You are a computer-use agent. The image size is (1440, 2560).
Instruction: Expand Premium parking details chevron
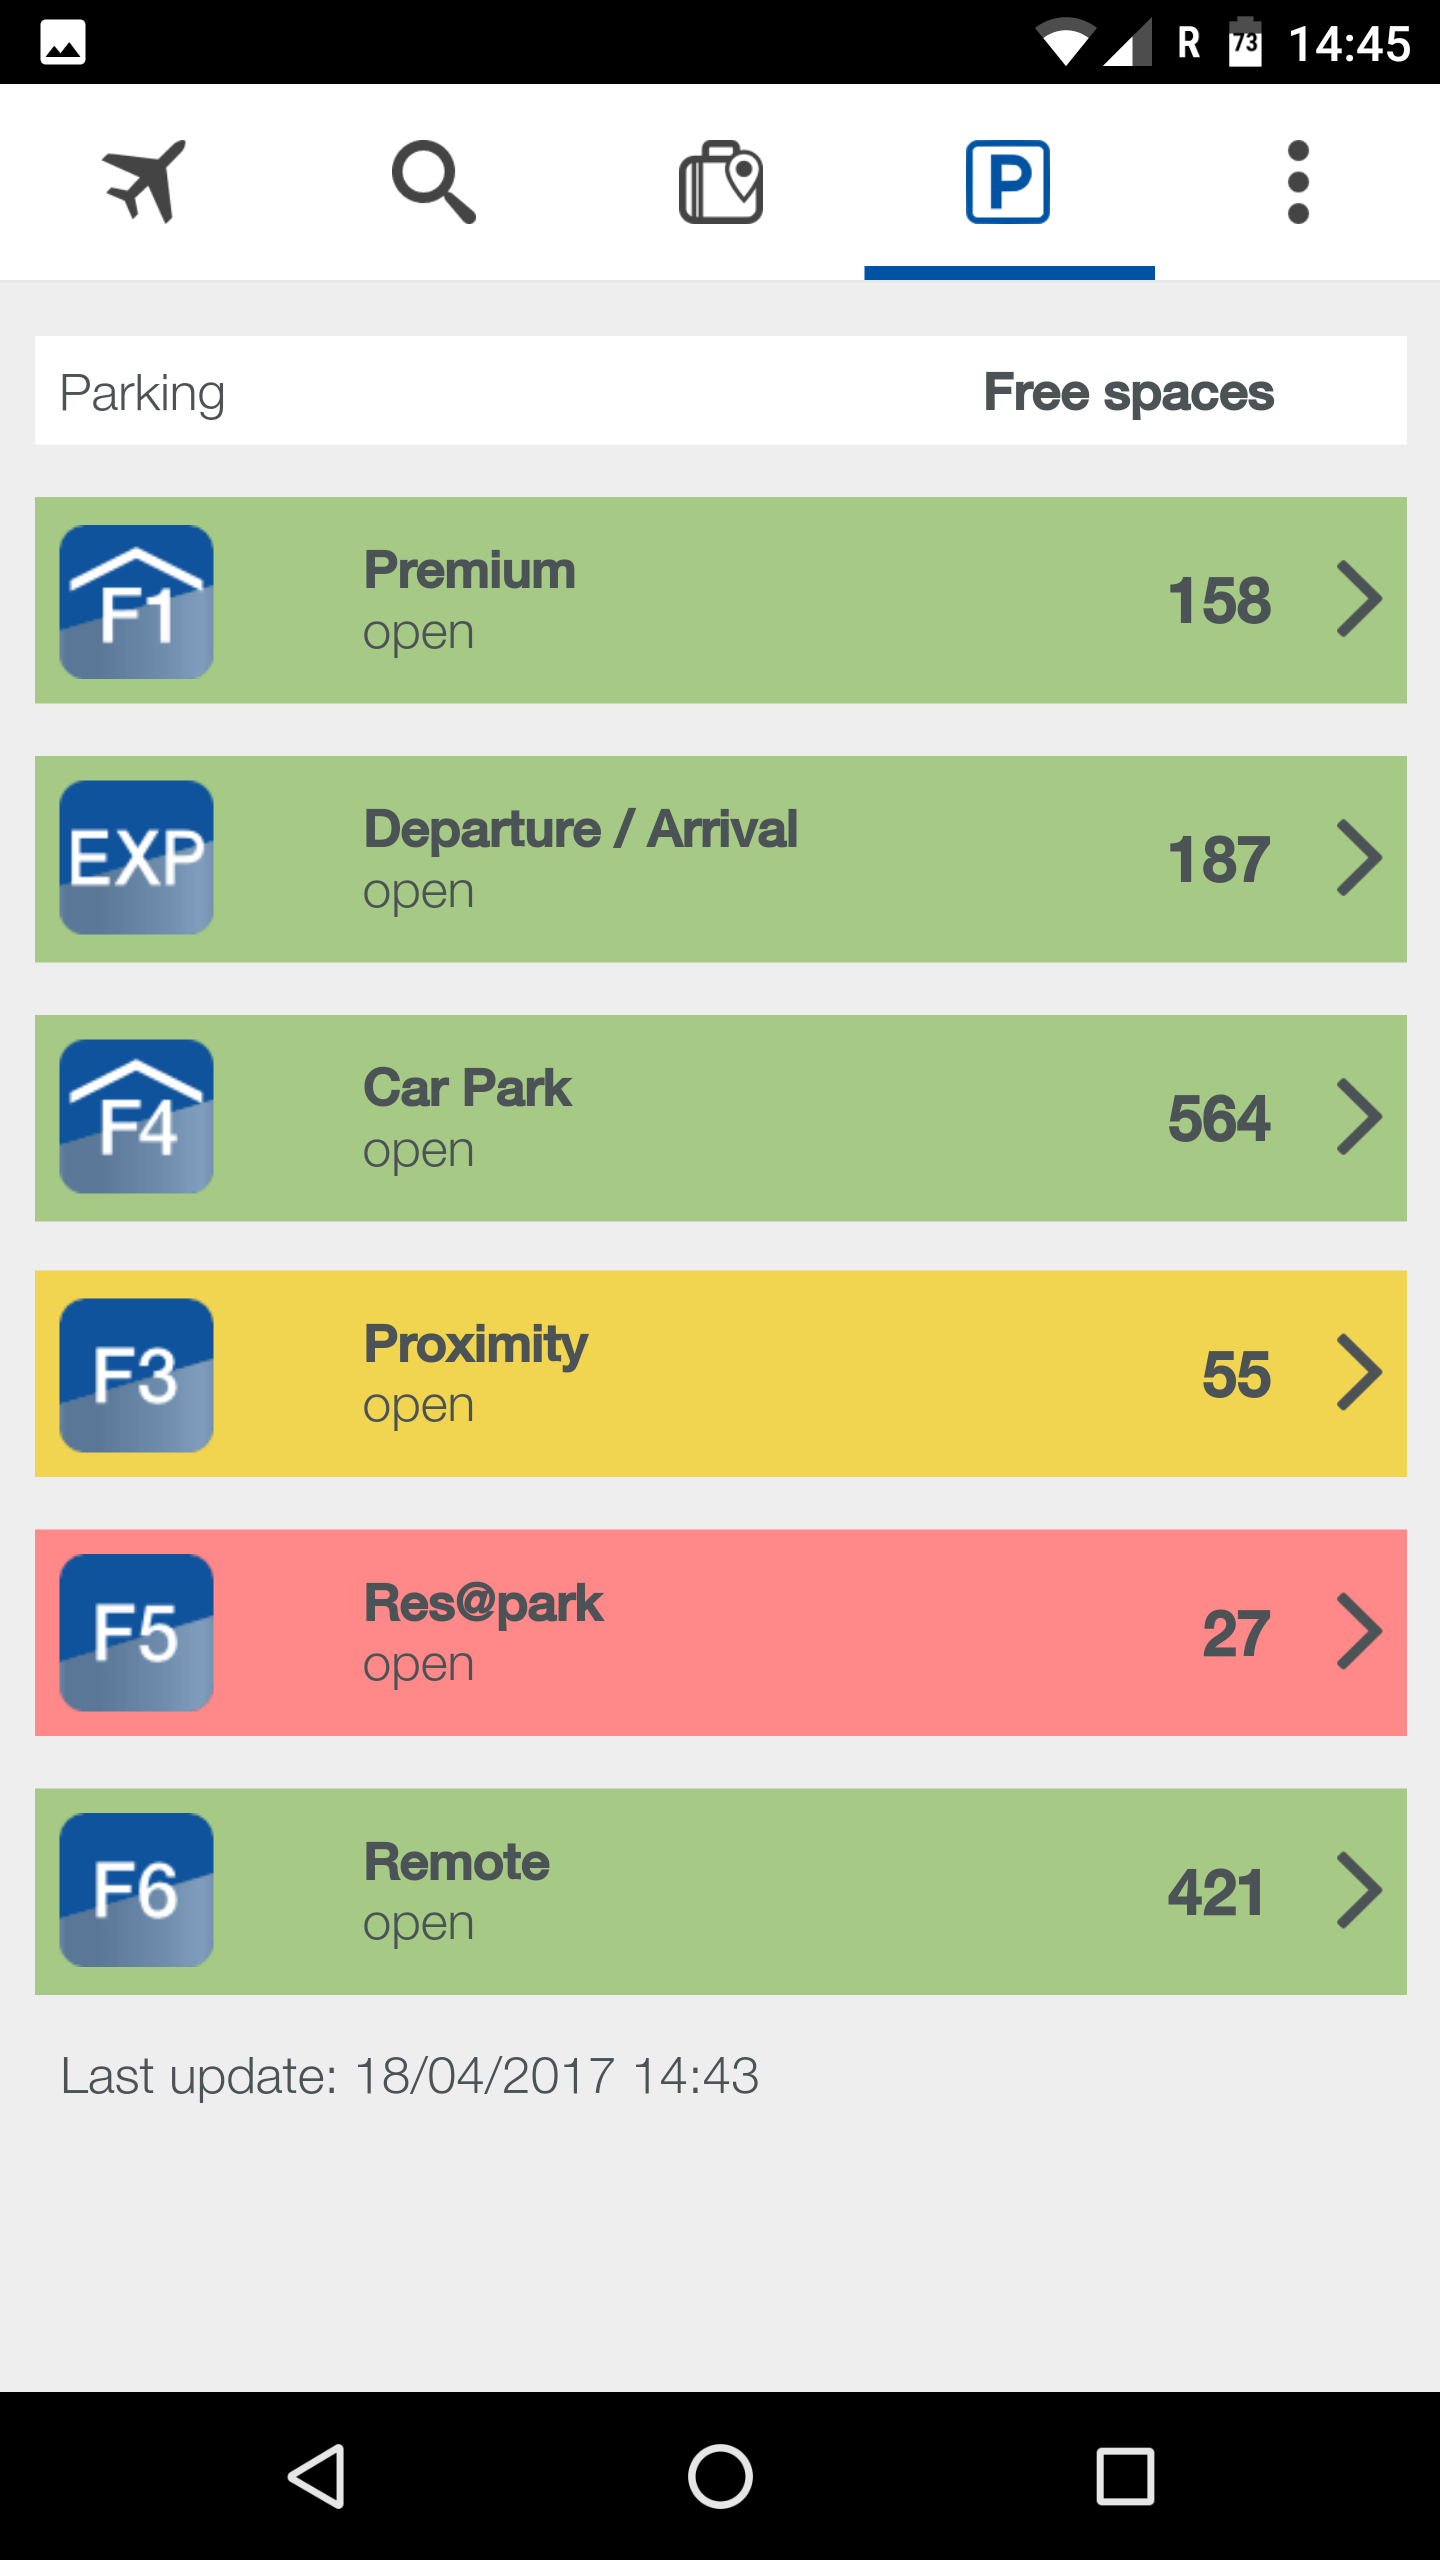pos(1360,600)
